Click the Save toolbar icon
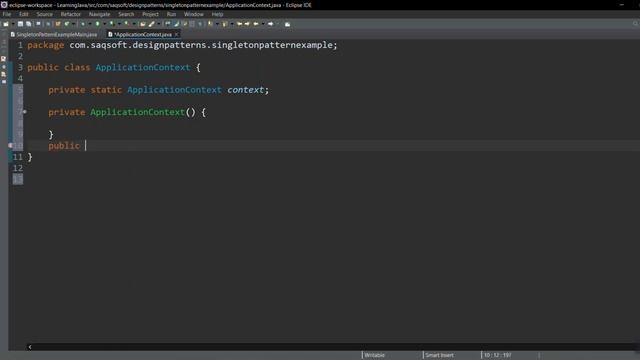The image size is (640, 360). point(20,24)
